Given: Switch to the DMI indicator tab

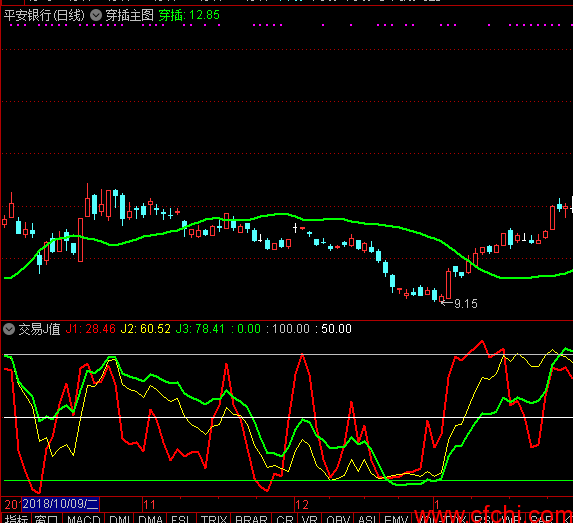Looking at the screenshot, I should [x=120, y=519].
